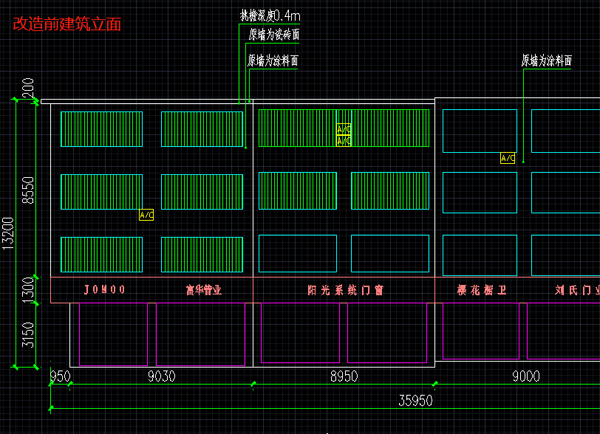
Task: Select the 阳光系统门窗 sign text
Action: point(345,290)
